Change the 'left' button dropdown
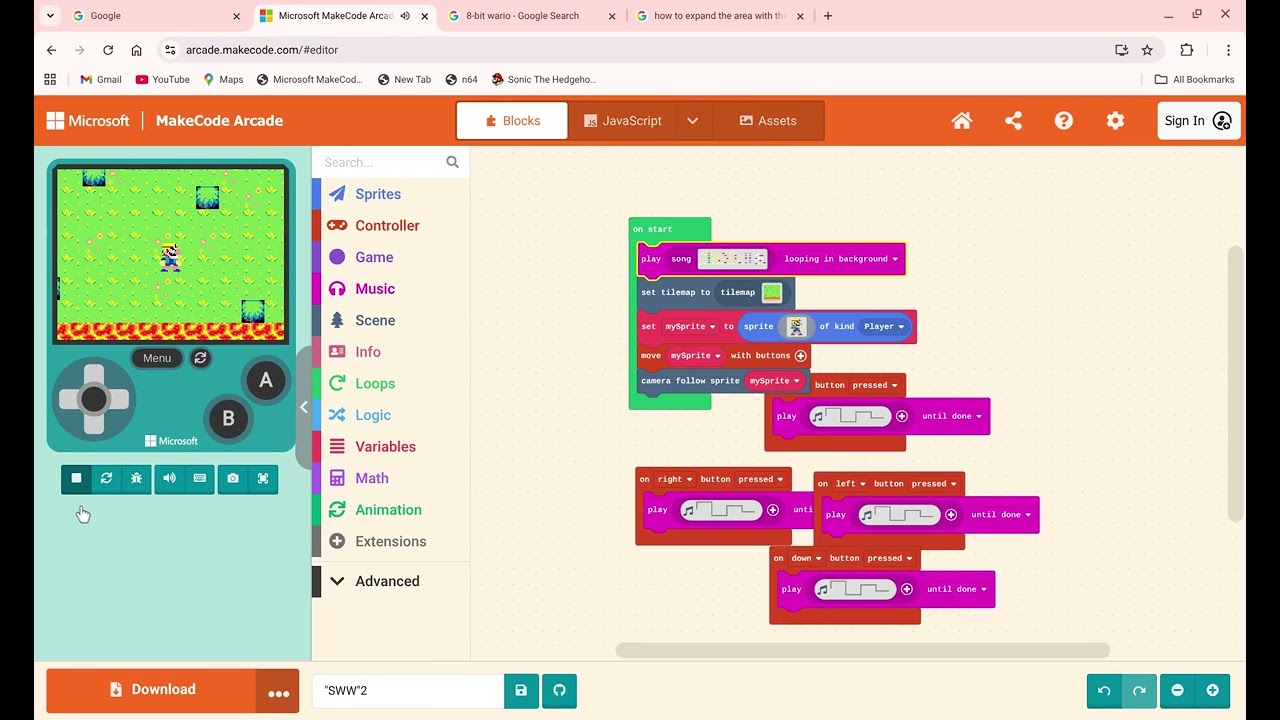 [x=851, y=484]
